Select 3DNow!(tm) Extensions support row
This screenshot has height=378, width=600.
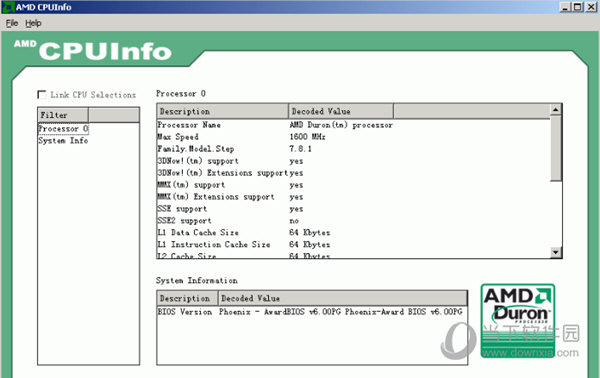click(x=353, y=173)
